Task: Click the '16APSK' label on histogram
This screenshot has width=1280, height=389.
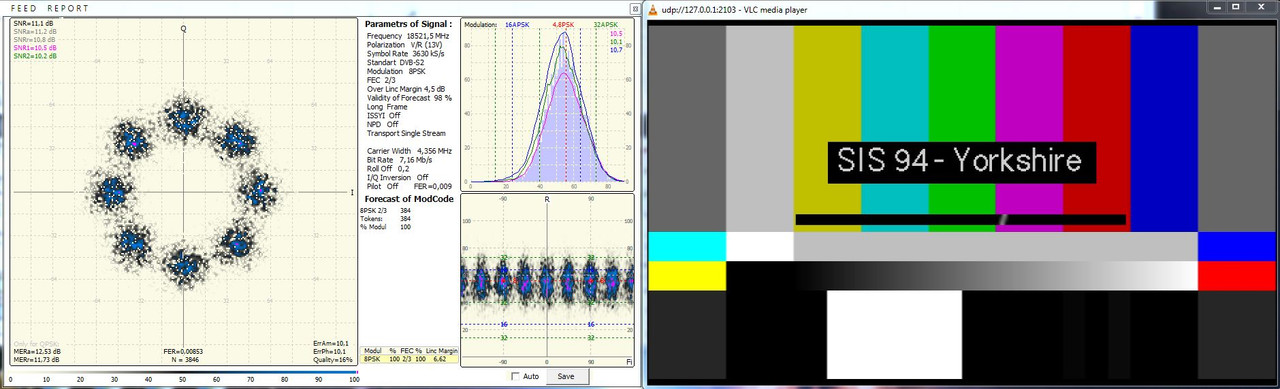Action: pos(517,23)
